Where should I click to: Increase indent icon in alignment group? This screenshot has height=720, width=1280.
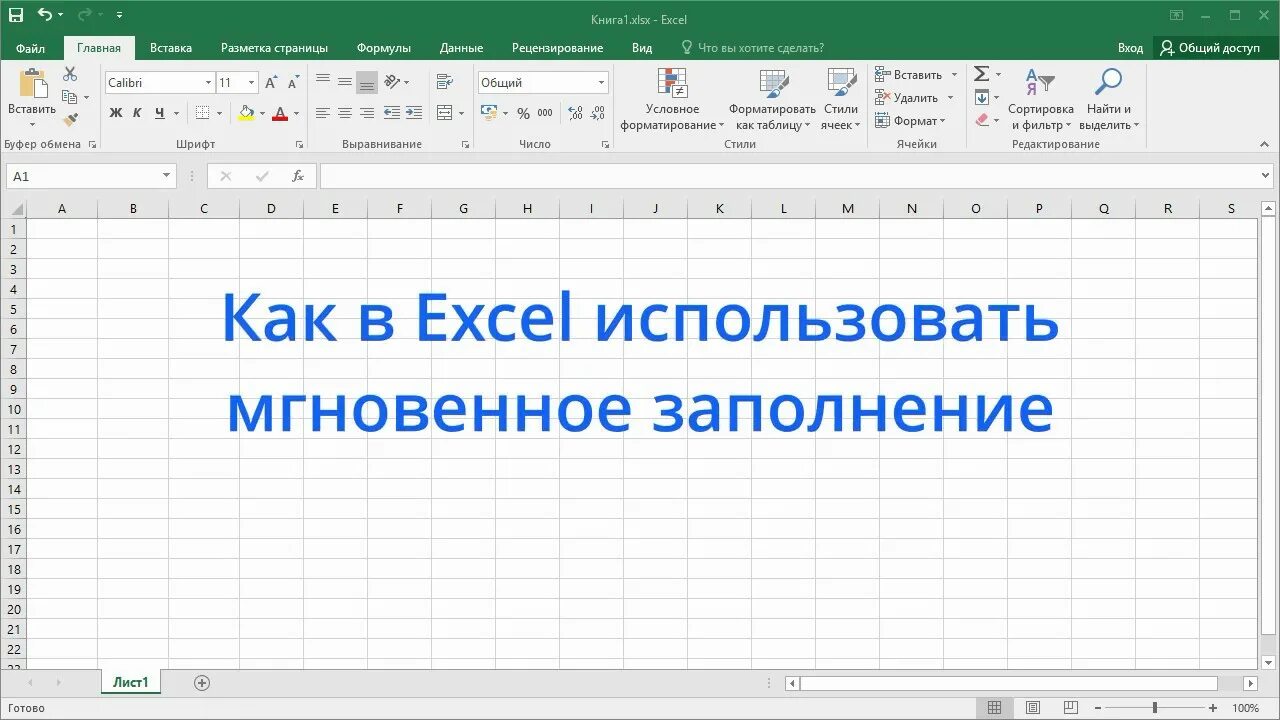[414, 113]
